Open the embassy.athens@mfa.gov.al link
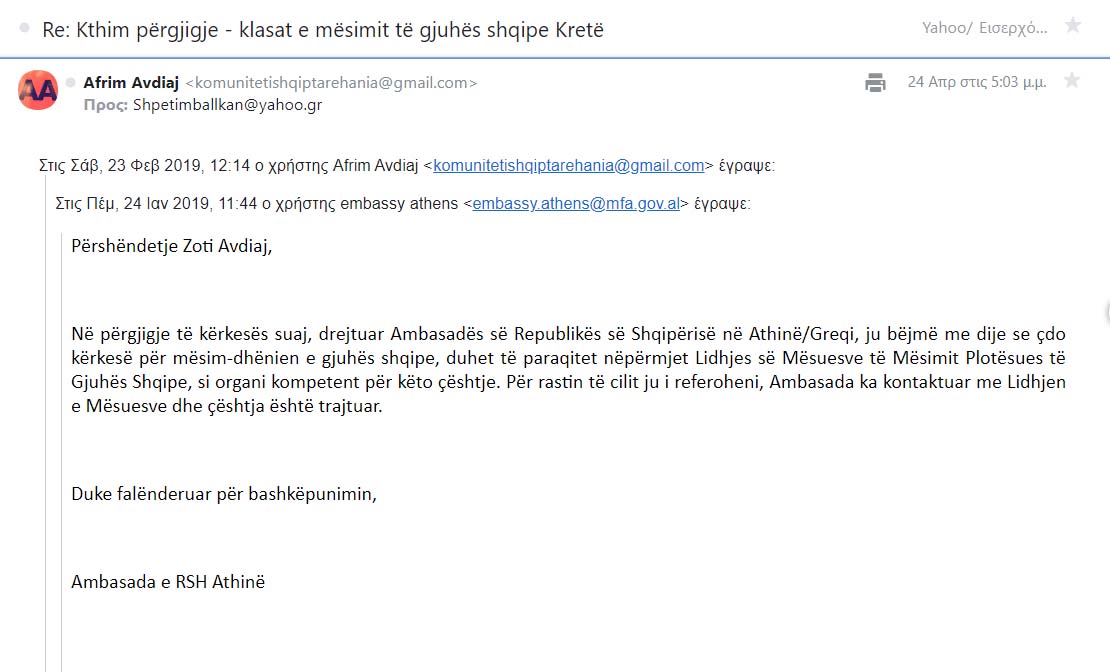This screenshot has height=672, width=1110. coord(576,204)
